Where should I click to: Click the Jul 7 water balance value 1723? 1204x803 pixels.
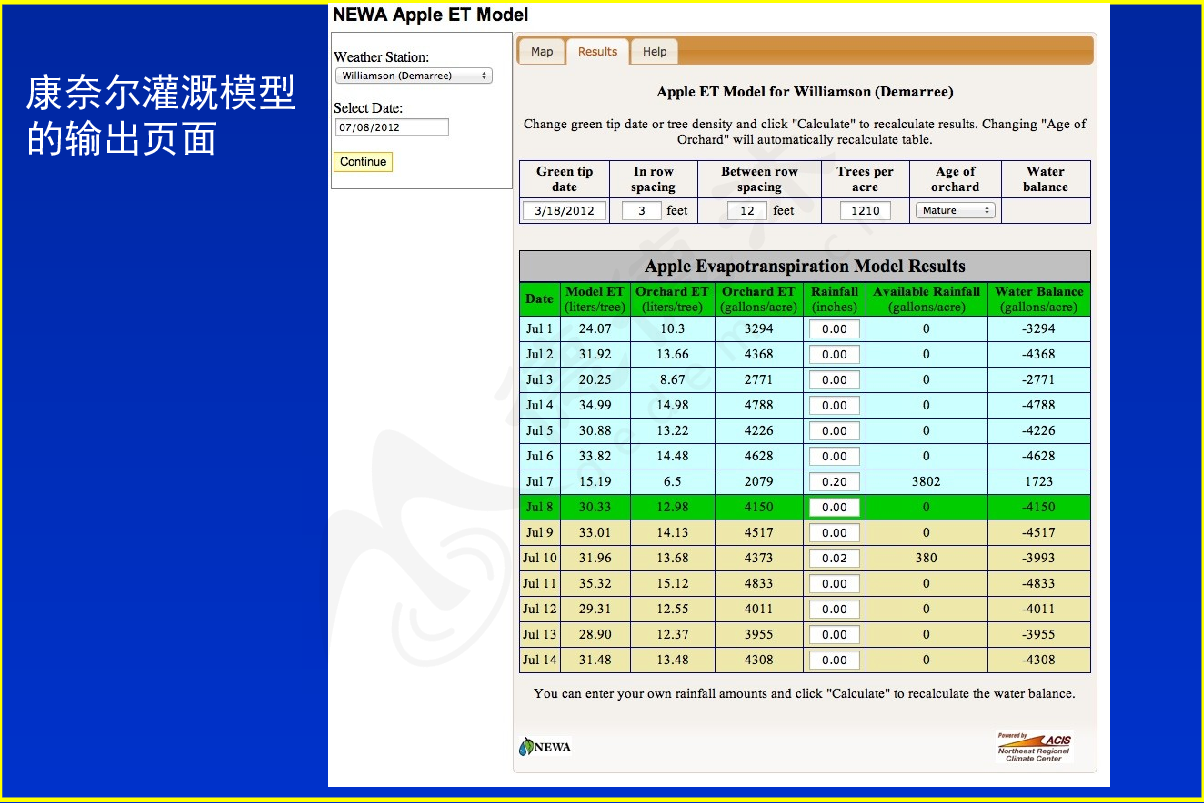point(1040,482)
